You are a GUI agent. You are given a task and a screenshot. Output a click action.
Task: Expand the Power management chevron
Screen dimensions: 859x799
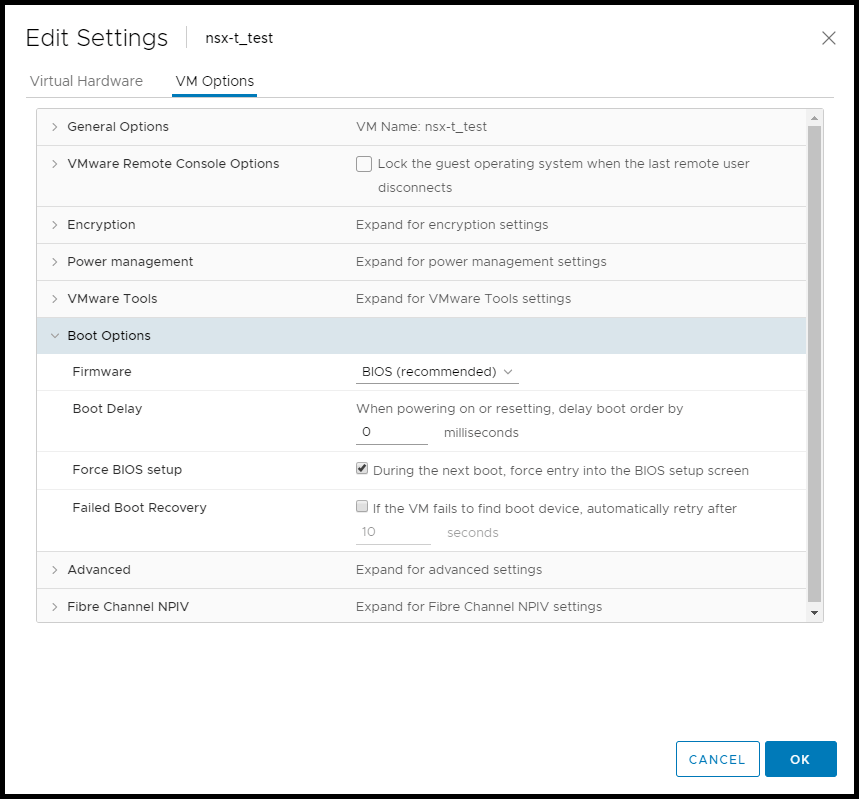point(55,262)
